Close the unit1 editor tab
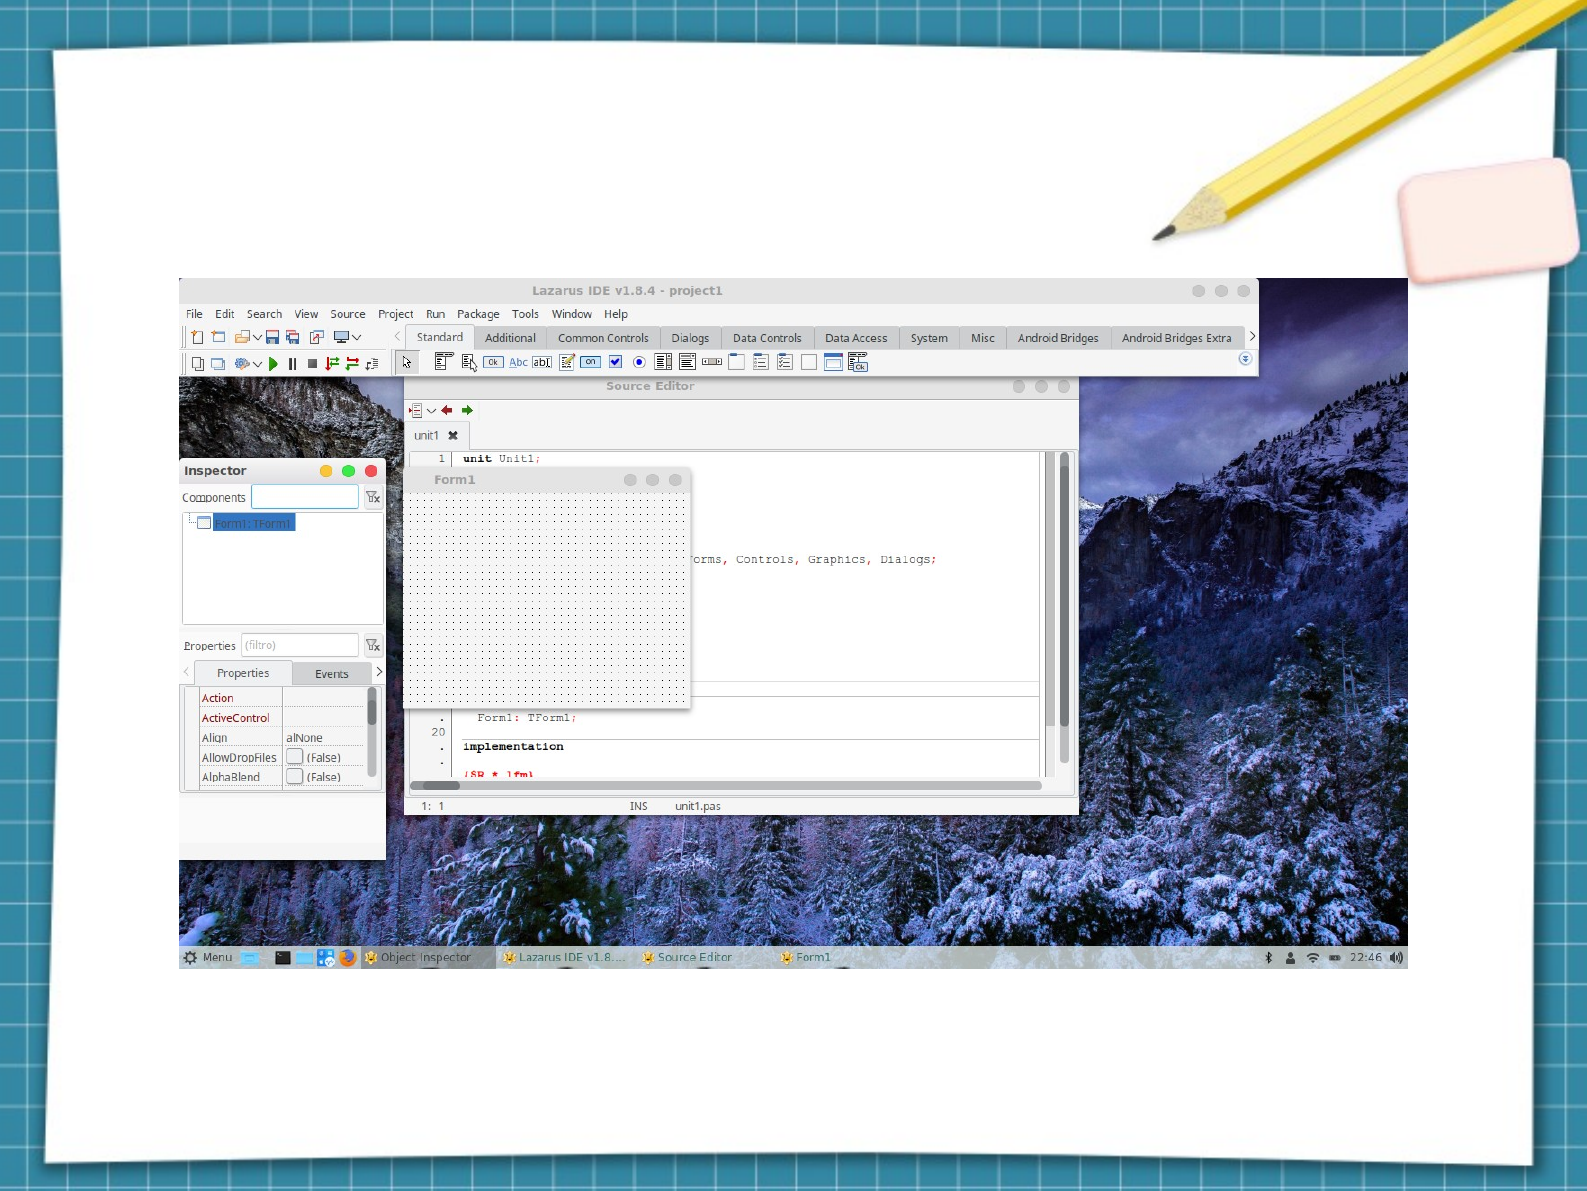The width and height of the screenshot is (1587, 1191). coord(453,435)
